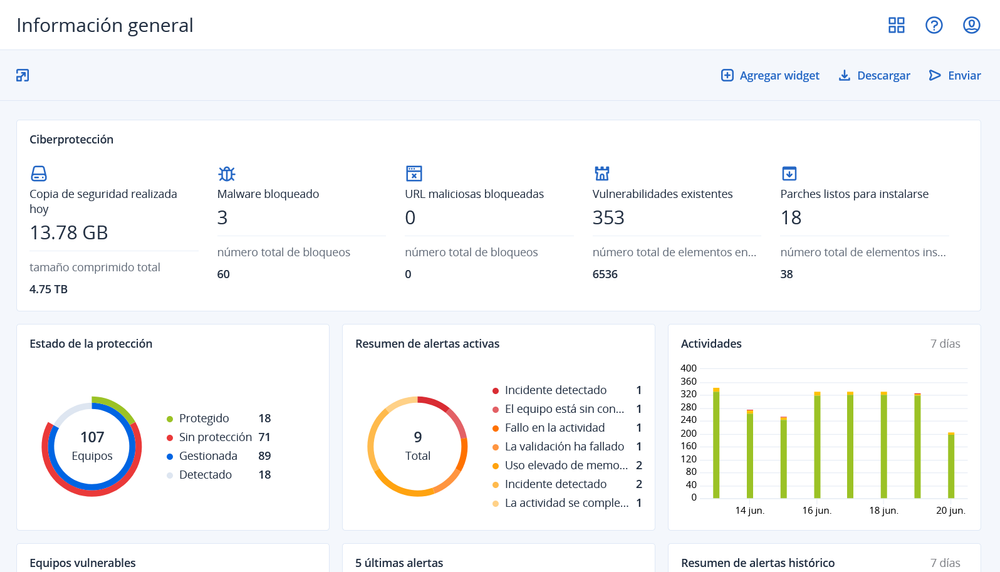Open the Uso elevado de memoria alert row
Screen dimensions: 1000x572
(565, 465)
